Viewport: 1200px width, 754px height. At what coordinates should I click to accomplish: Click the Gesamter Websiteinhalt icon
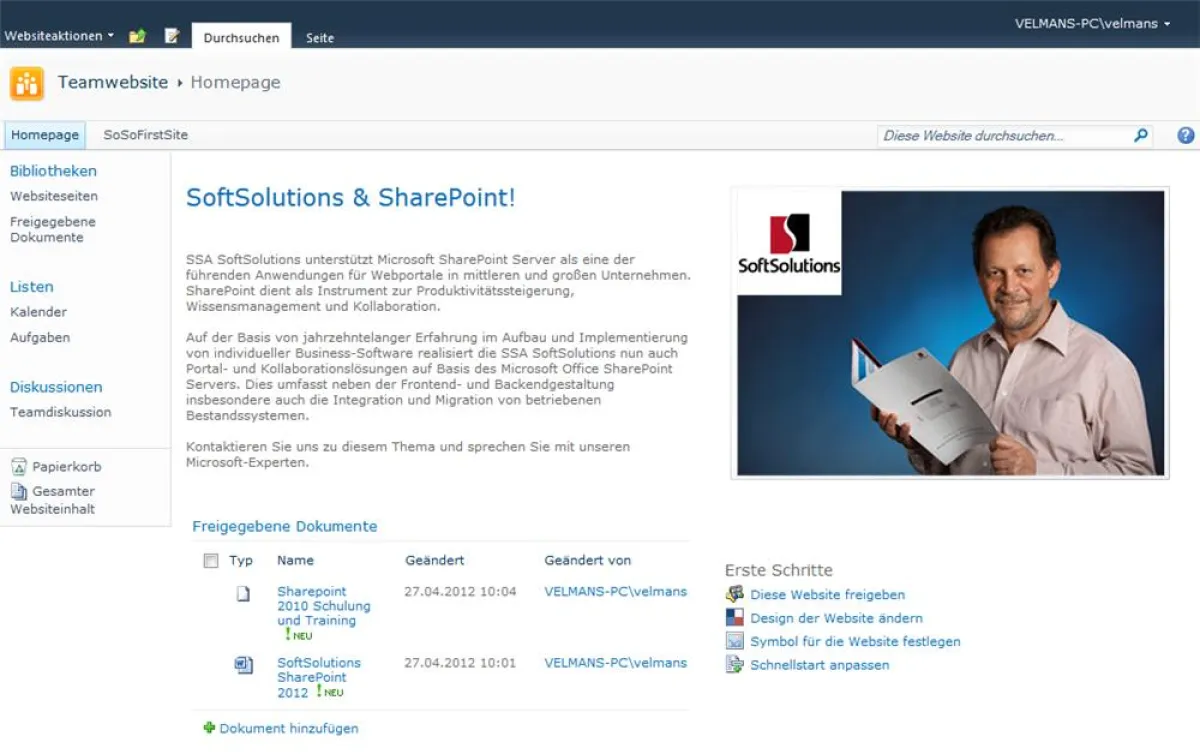19,491
